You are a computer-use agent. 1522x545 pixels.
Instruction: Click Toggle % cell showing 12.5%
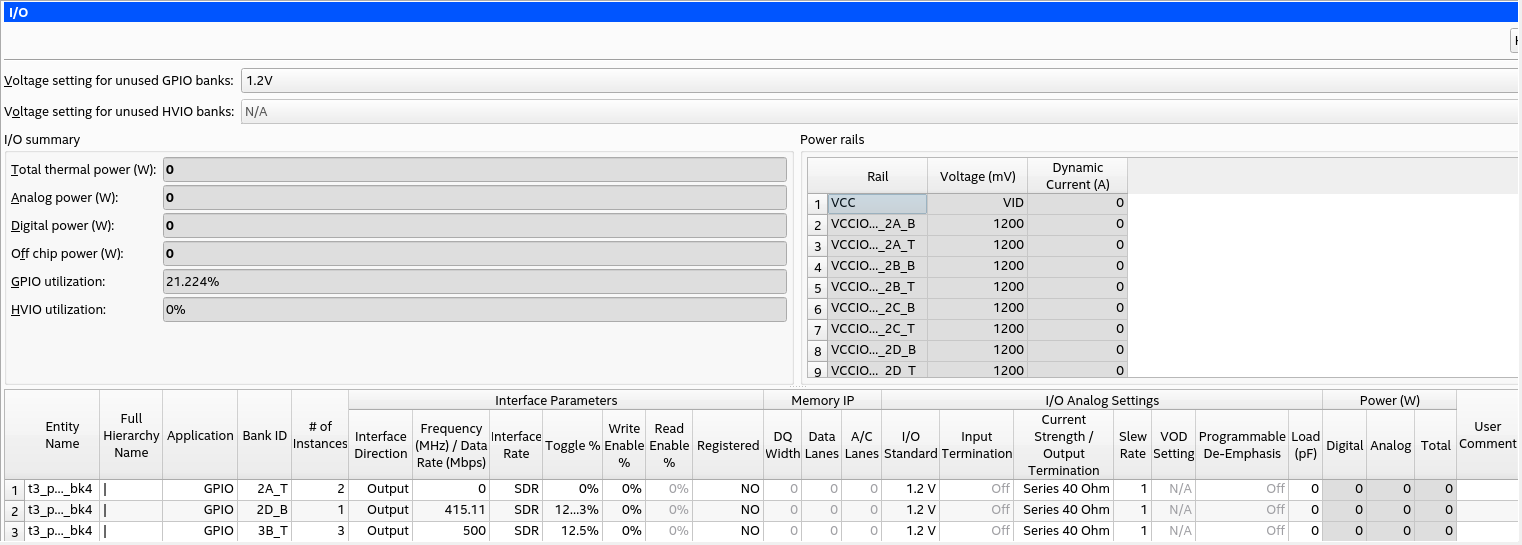point(574,531)
